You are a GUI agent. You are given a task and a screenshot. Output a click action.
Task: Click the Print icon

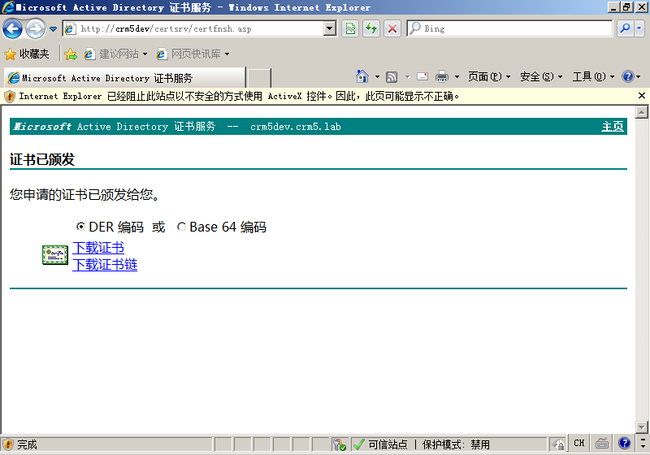(442, 77)
